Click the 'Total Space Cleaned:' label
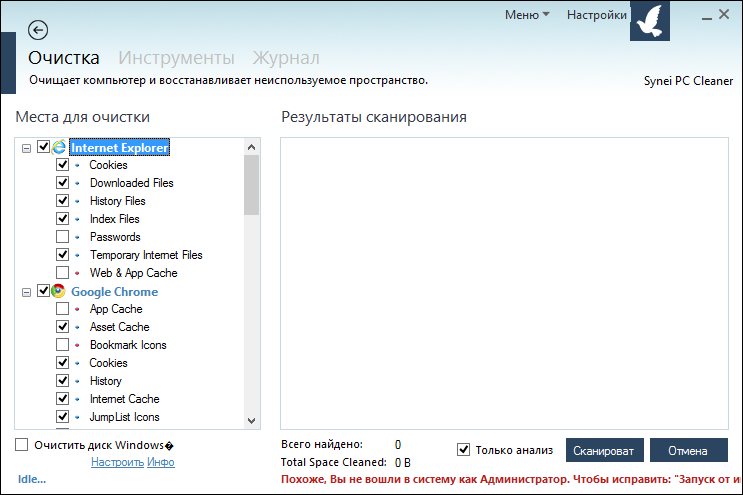Screen dimensions: 743x495 (334, 462)
